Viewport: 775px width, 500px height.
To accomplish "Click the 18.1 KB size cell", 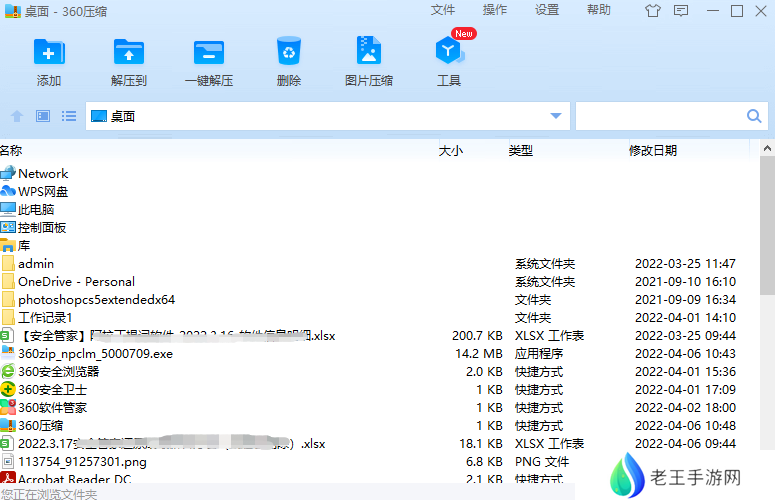I will click(480, 443).
